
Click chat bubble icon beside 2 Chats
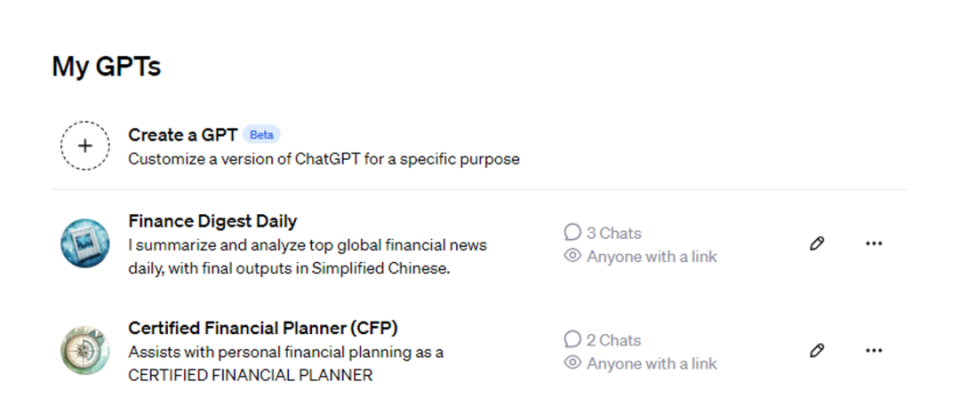click(x=572, y=339)
